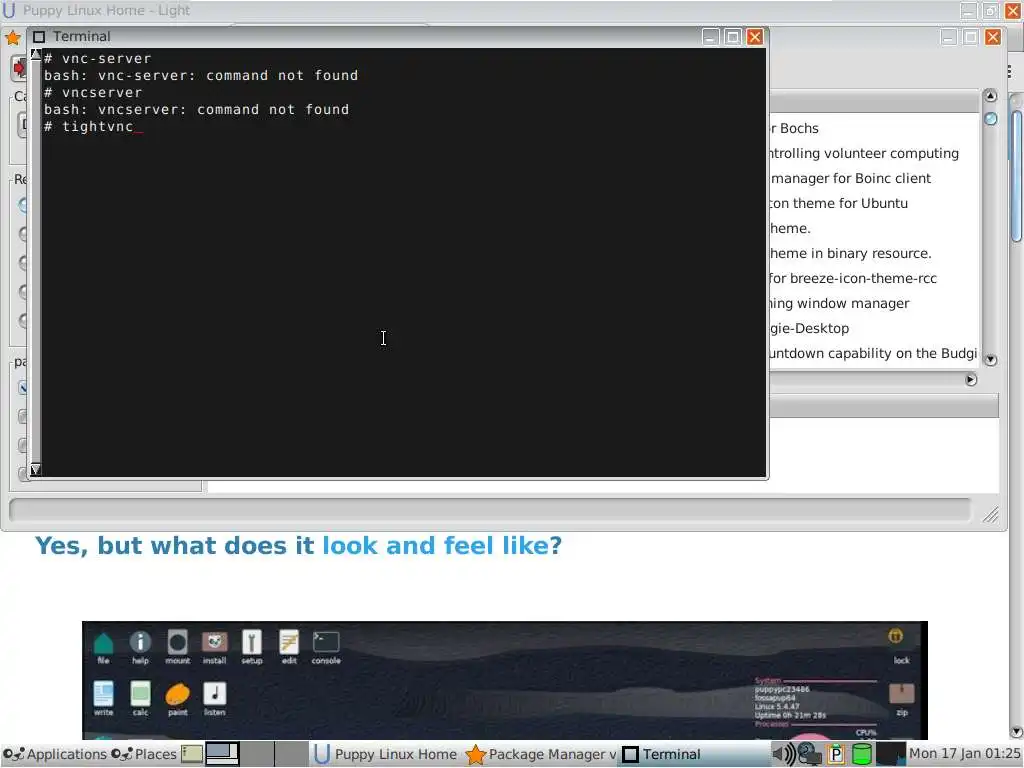Click the Terminal scrollbar down arrow
The width and height of the screenshot is (1024, 768).
pos(36,470)
